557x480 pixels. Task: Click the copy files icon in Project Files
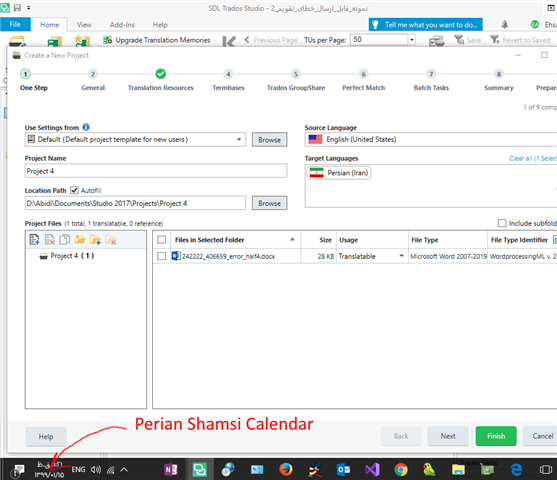[x=65, y=240]
